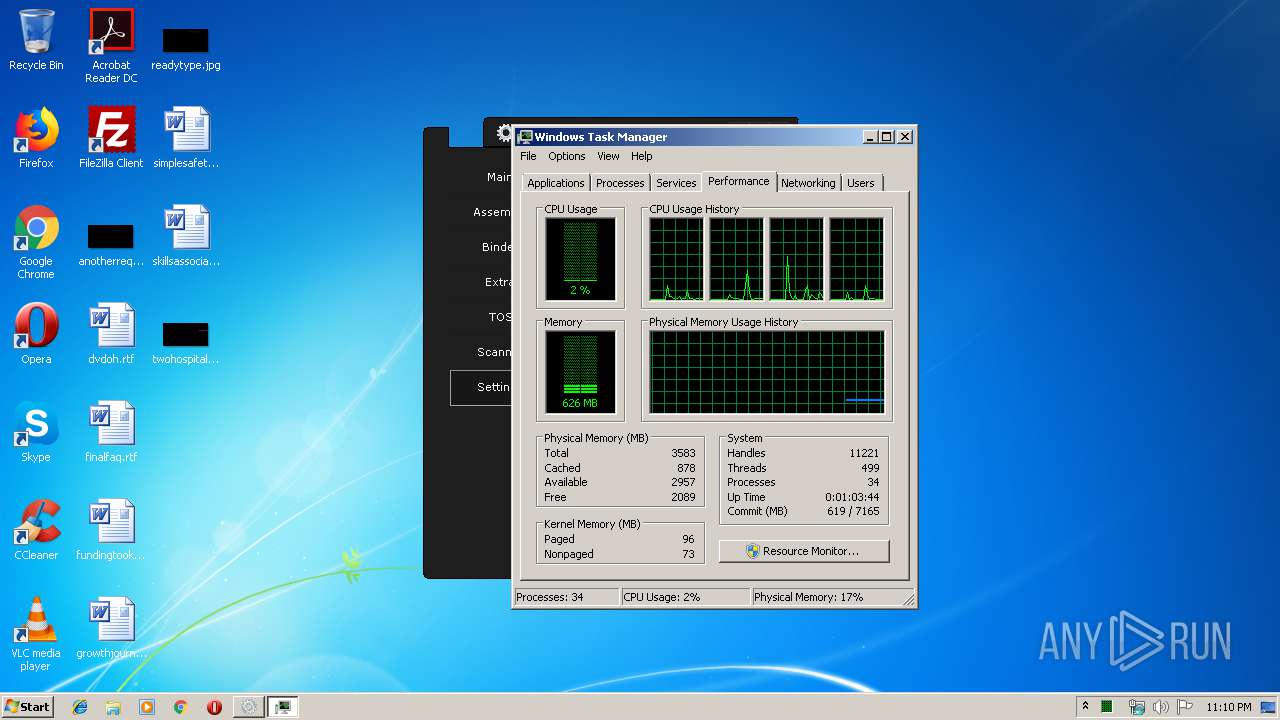Open the Google Chrome desktop shortcut
The height and width of the screenshot is (720, 1280).
pyautogui.click(x=36, y=243)
